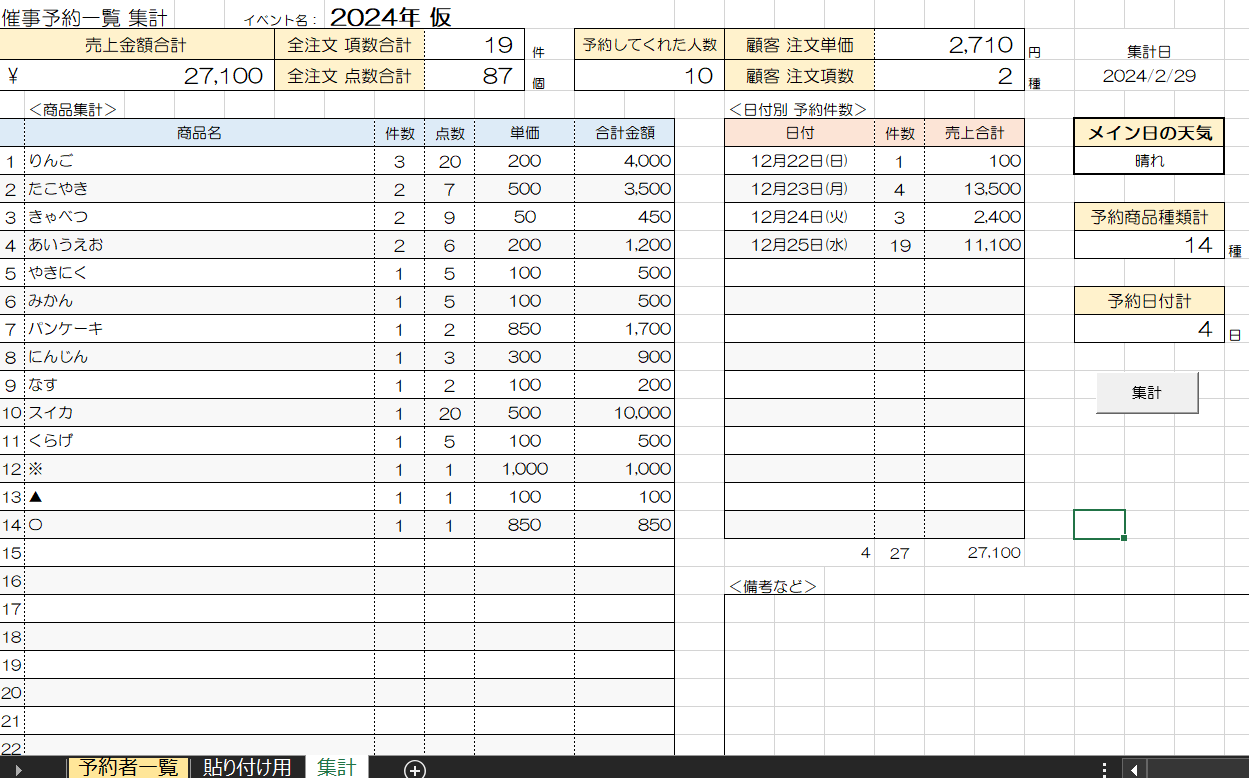Select the 顧客 注文単価 value 2,710 cell
1249x778 pixels.
click(948, 45)
